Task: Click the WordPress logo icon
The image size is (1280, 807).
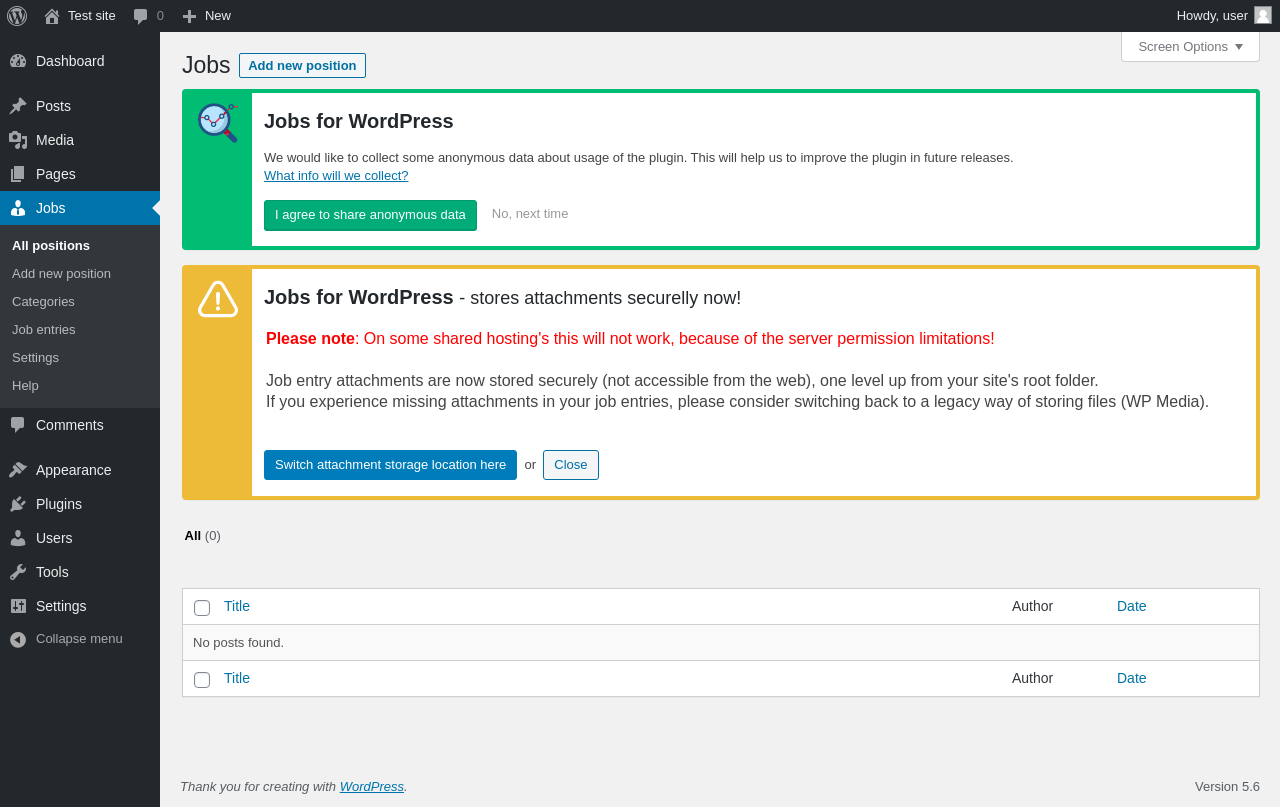Action: coord(17,16)
